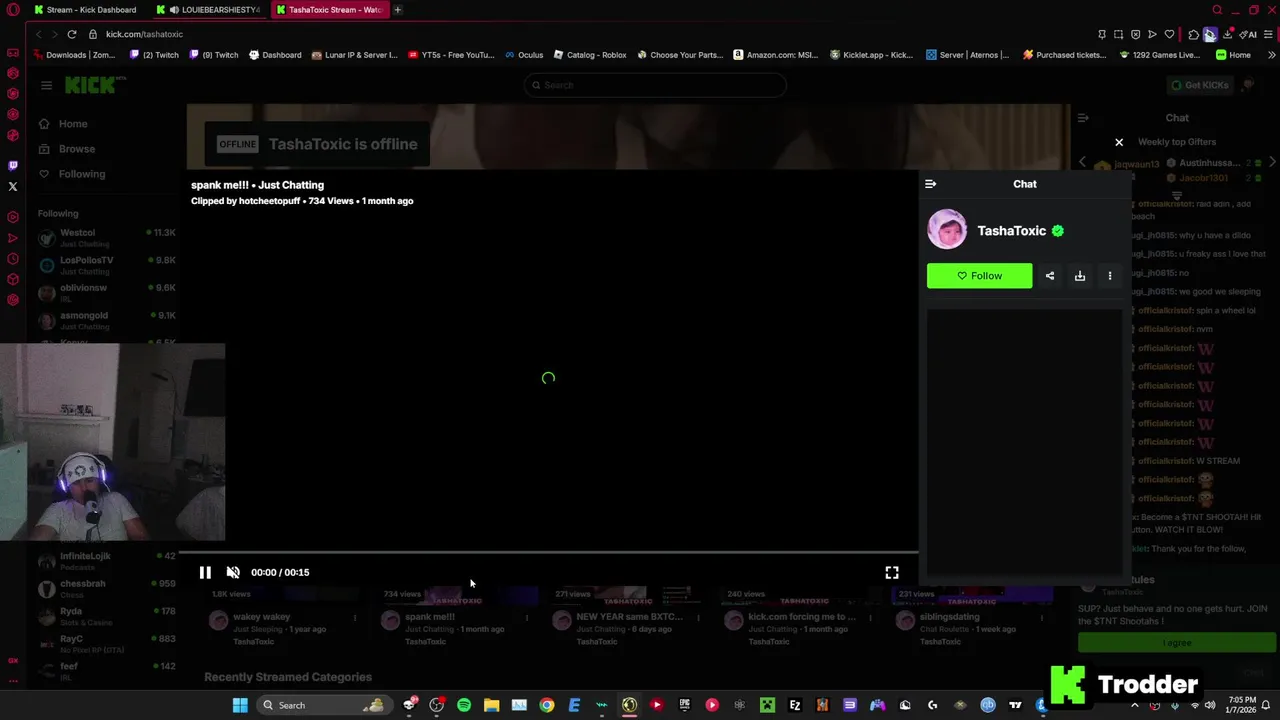Open options for siblingsdating clip card

click(1042, 618)
